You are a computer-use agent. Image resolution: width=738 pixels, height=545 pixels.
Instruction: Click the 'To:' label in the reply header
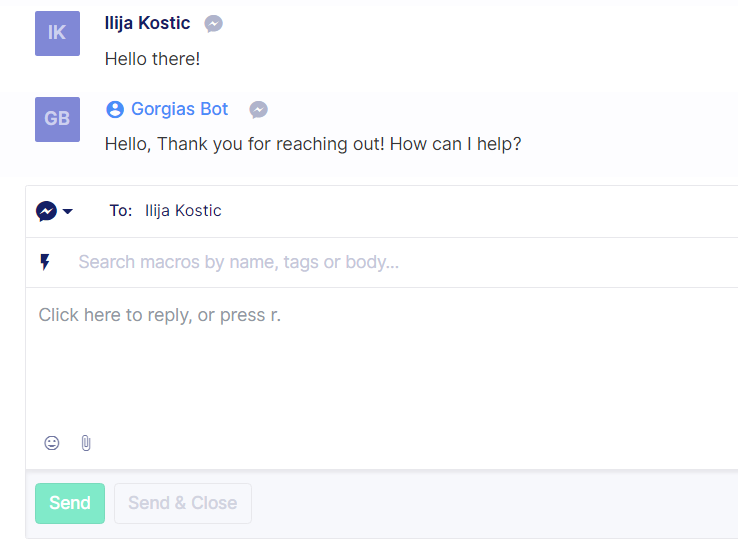point(121,210)
